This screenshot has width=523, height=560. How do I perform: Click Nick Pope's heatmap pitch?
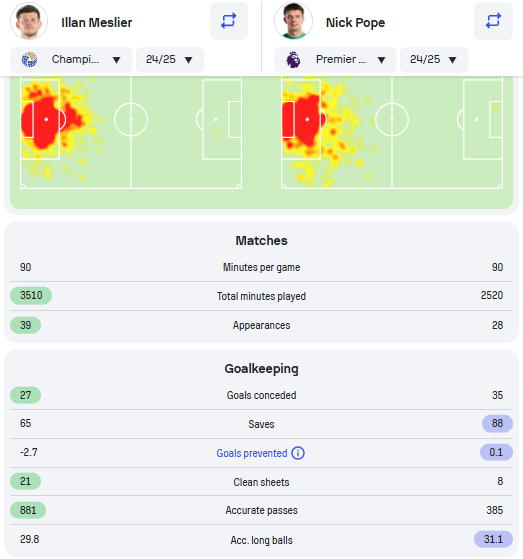(x=392, y=132)
